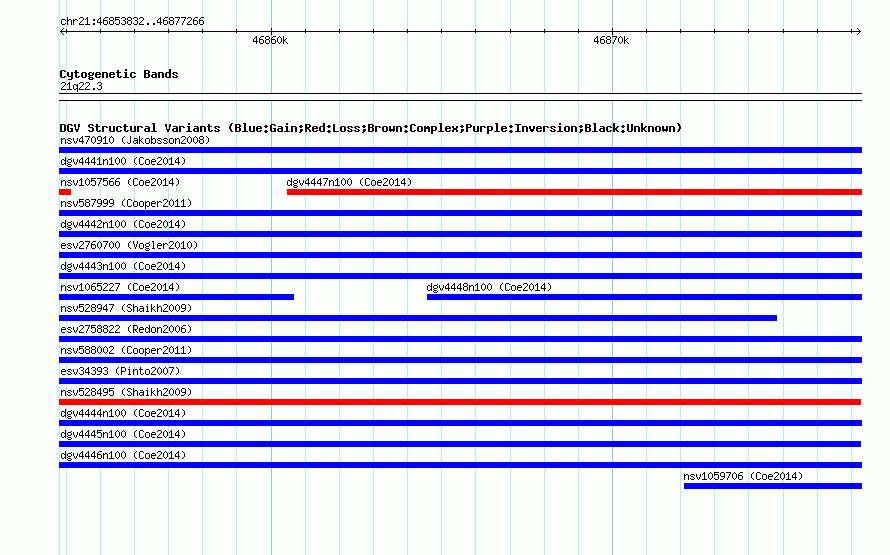Open esv2758822 (Redon2006) label
Screen dimensions: 890x555
click(126, 329)
